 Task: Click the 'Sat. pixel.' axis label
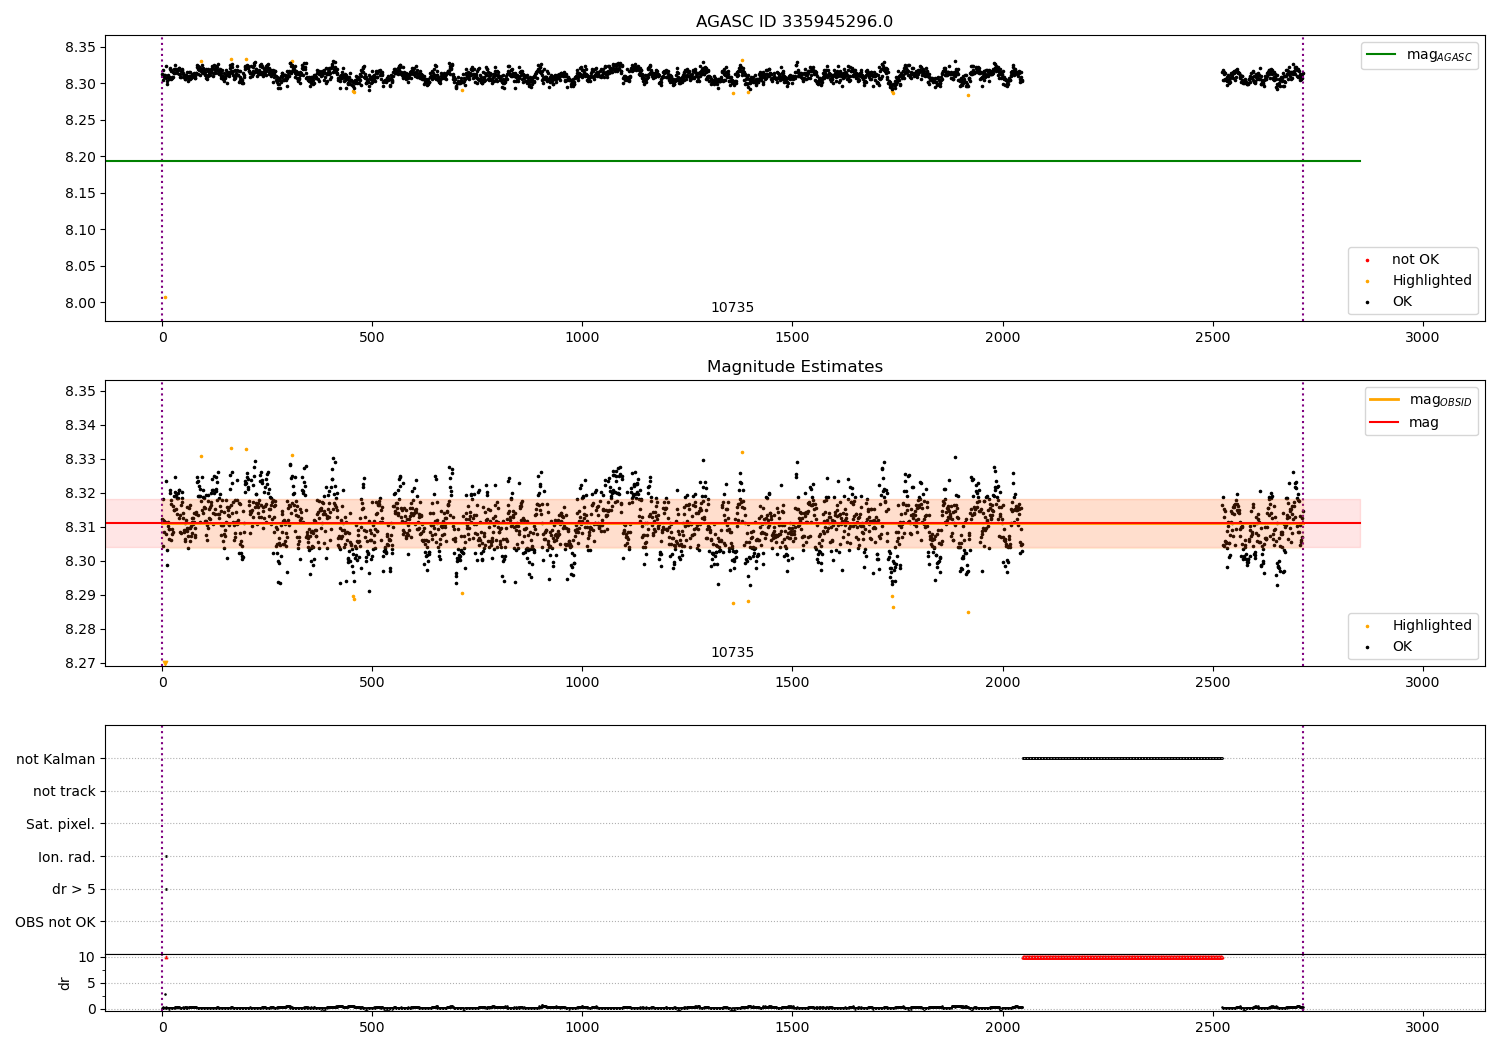click(x=60, y=824)
